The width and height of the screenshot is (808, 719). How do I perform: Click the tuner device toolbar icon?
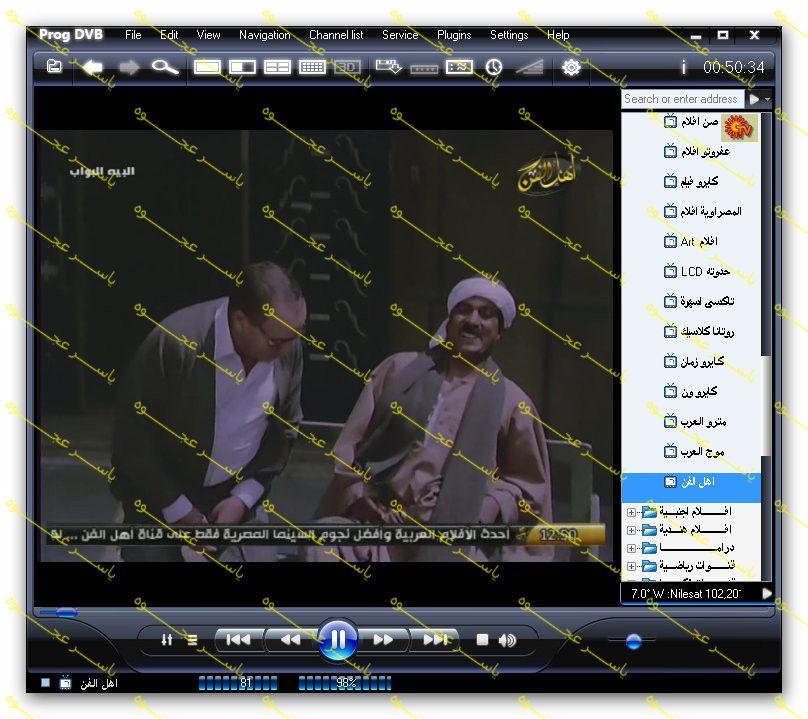[x=424, y=69]
